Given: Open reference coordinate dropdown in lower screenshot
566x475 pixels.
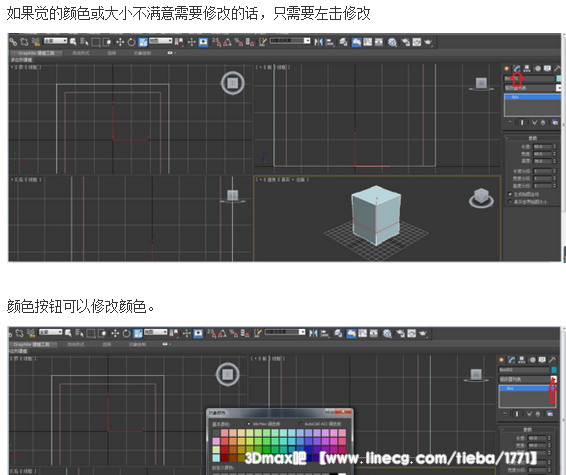Looking at the screenshot, I should click(156, 332).
